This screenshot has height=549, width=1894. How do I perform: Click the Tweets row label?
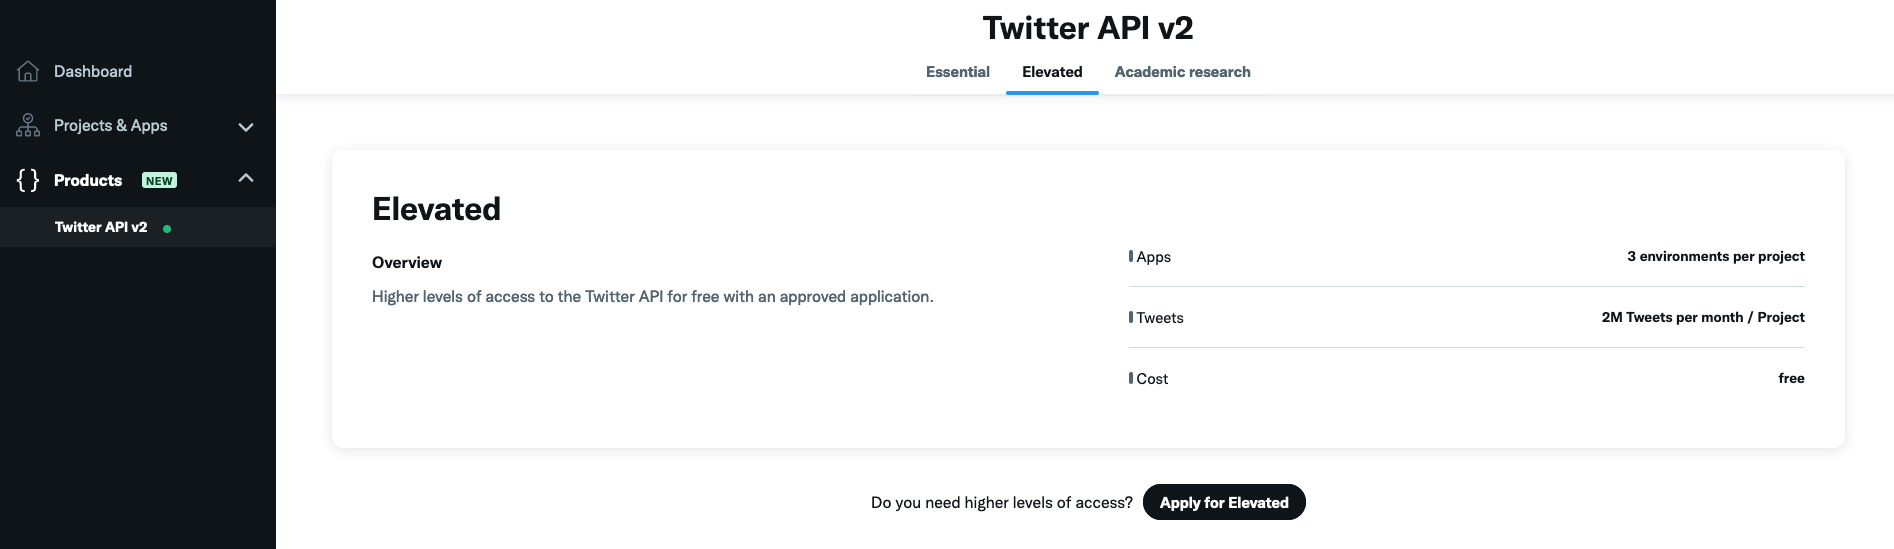(1160, 318)
